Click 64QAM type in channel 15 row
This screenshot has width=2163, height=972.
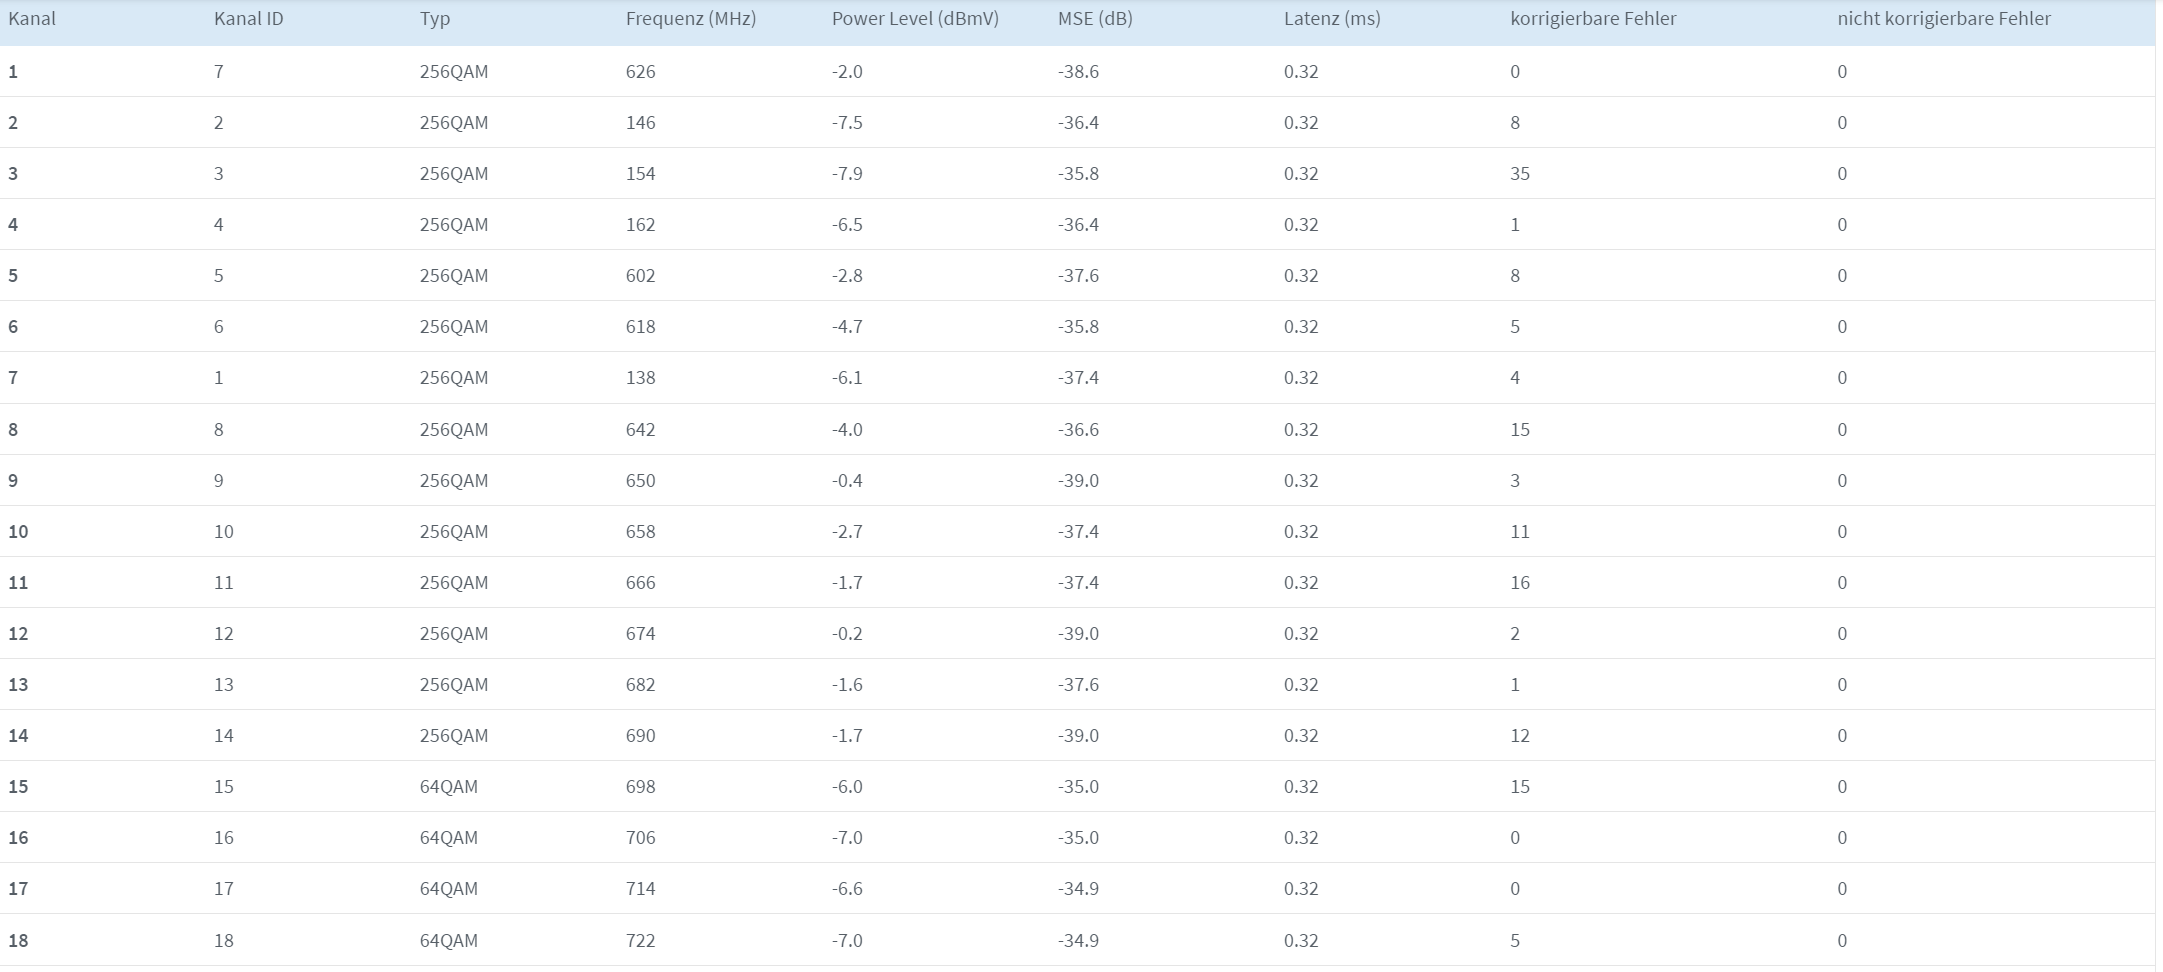449,787
